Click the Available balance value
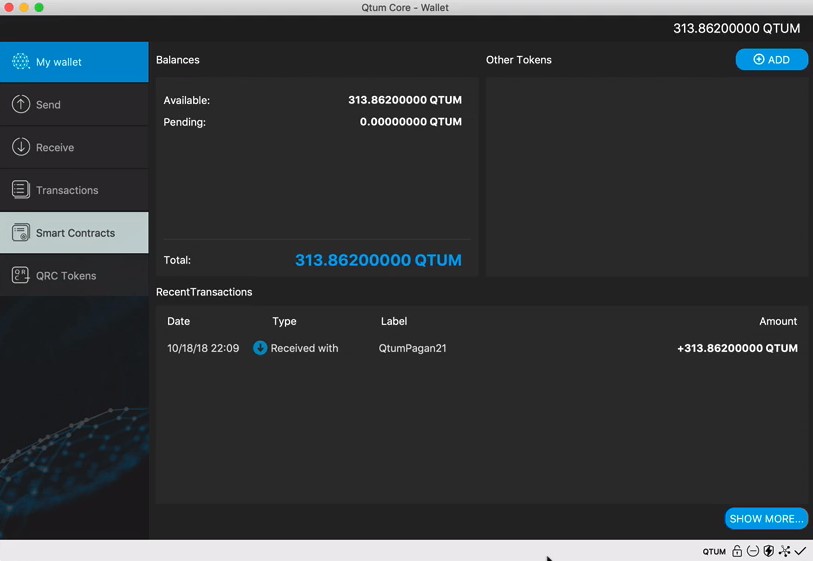Screen dimensions: 813x561 click(x=405, y=100)
